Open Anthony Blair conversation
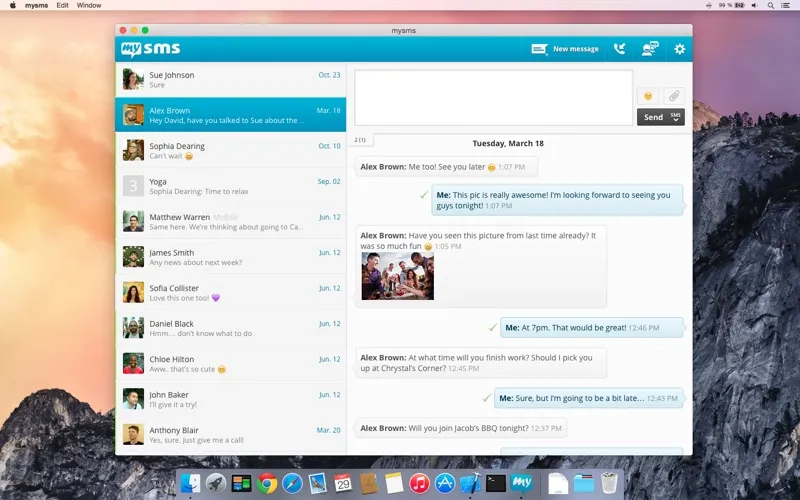This screenshot has height=500, width=800. coord(231,434)
